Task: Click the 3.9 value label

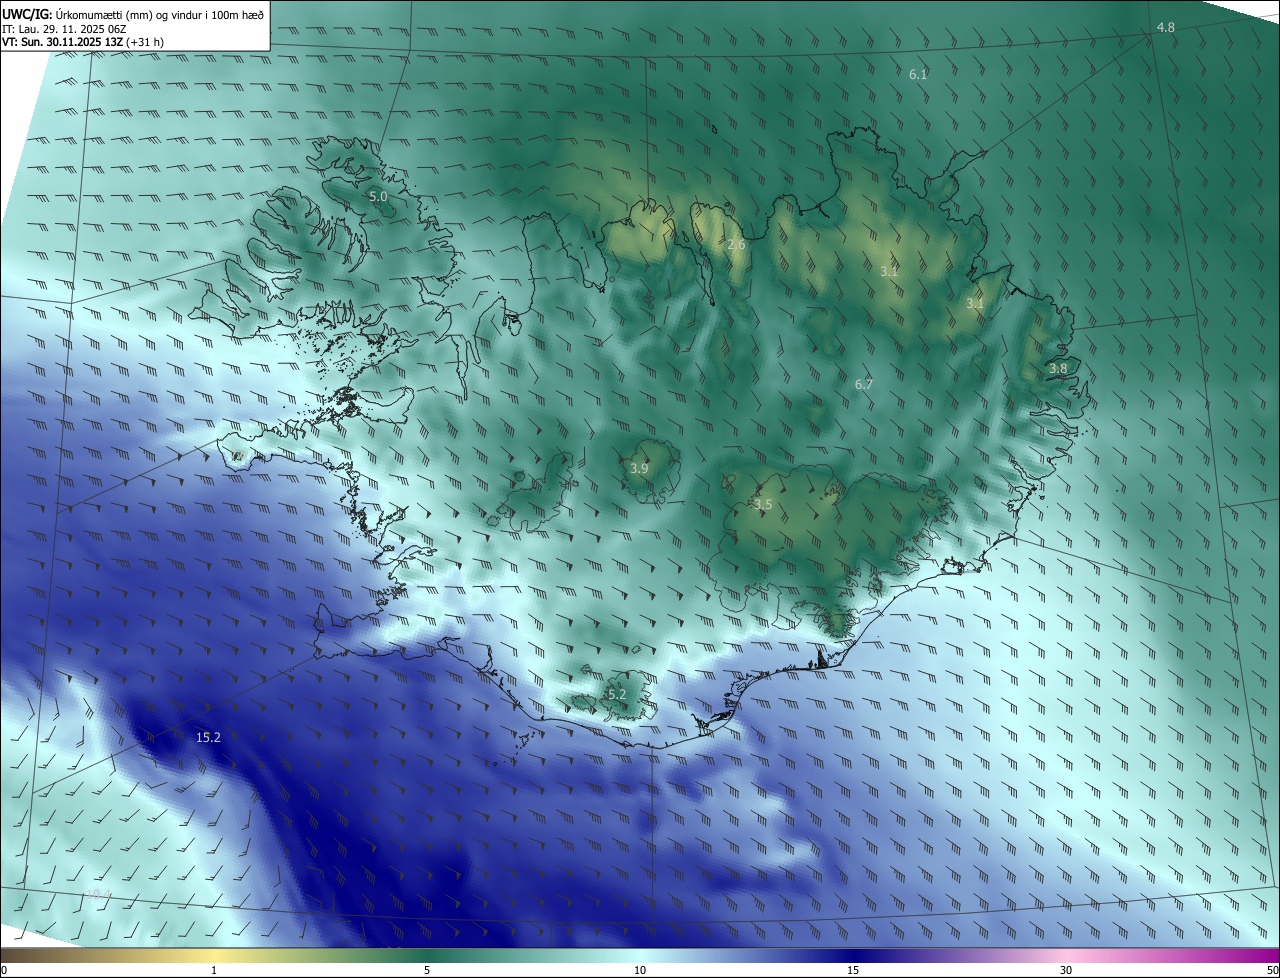Action: click(639, 468)
